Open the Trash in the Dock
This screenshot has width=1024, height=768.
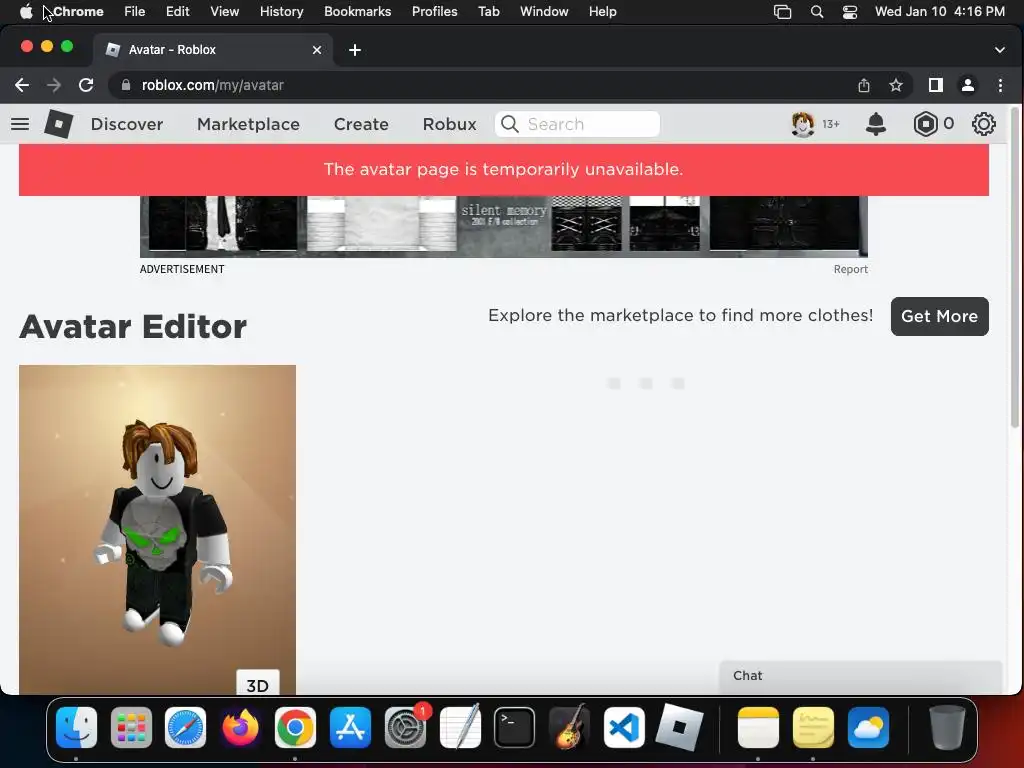pyautogui.click(x=947, y=728)
